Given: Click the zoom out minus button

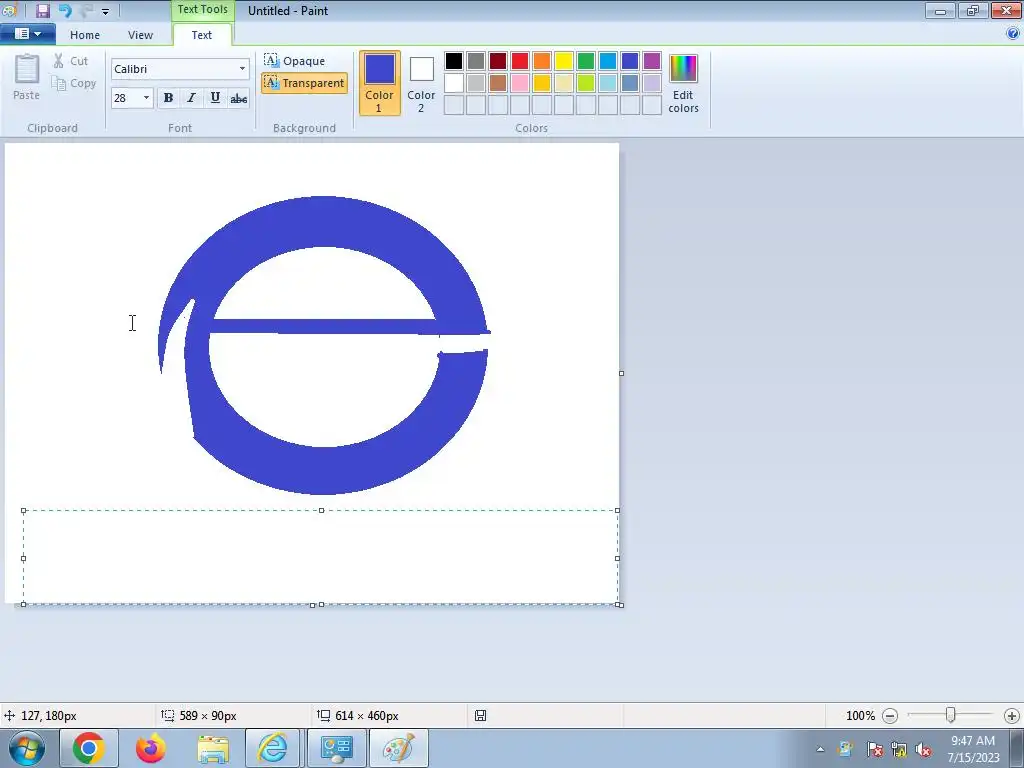Looking at the screenshot, I should 889,716.
